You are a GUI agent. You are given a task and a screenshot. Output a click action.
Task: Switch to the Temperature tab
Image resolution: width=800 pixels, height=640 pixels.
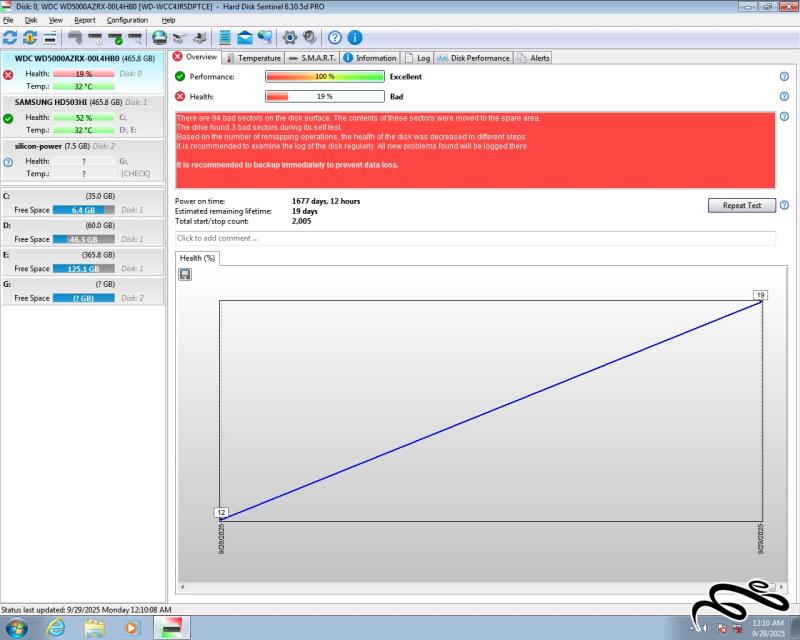(x=253, y=58)
